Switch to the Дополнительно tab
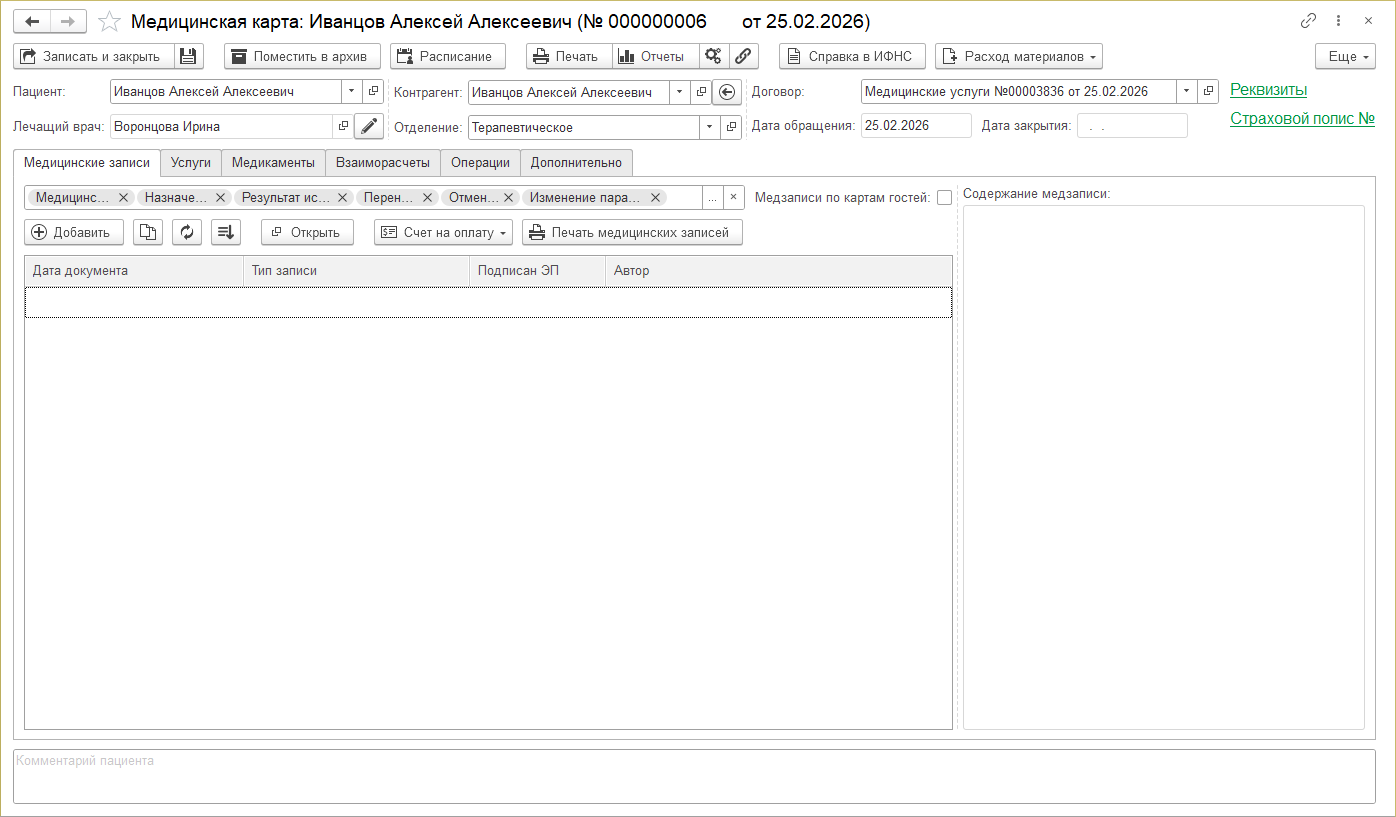This screenshot has height=817, width=1396. point(576,162)
